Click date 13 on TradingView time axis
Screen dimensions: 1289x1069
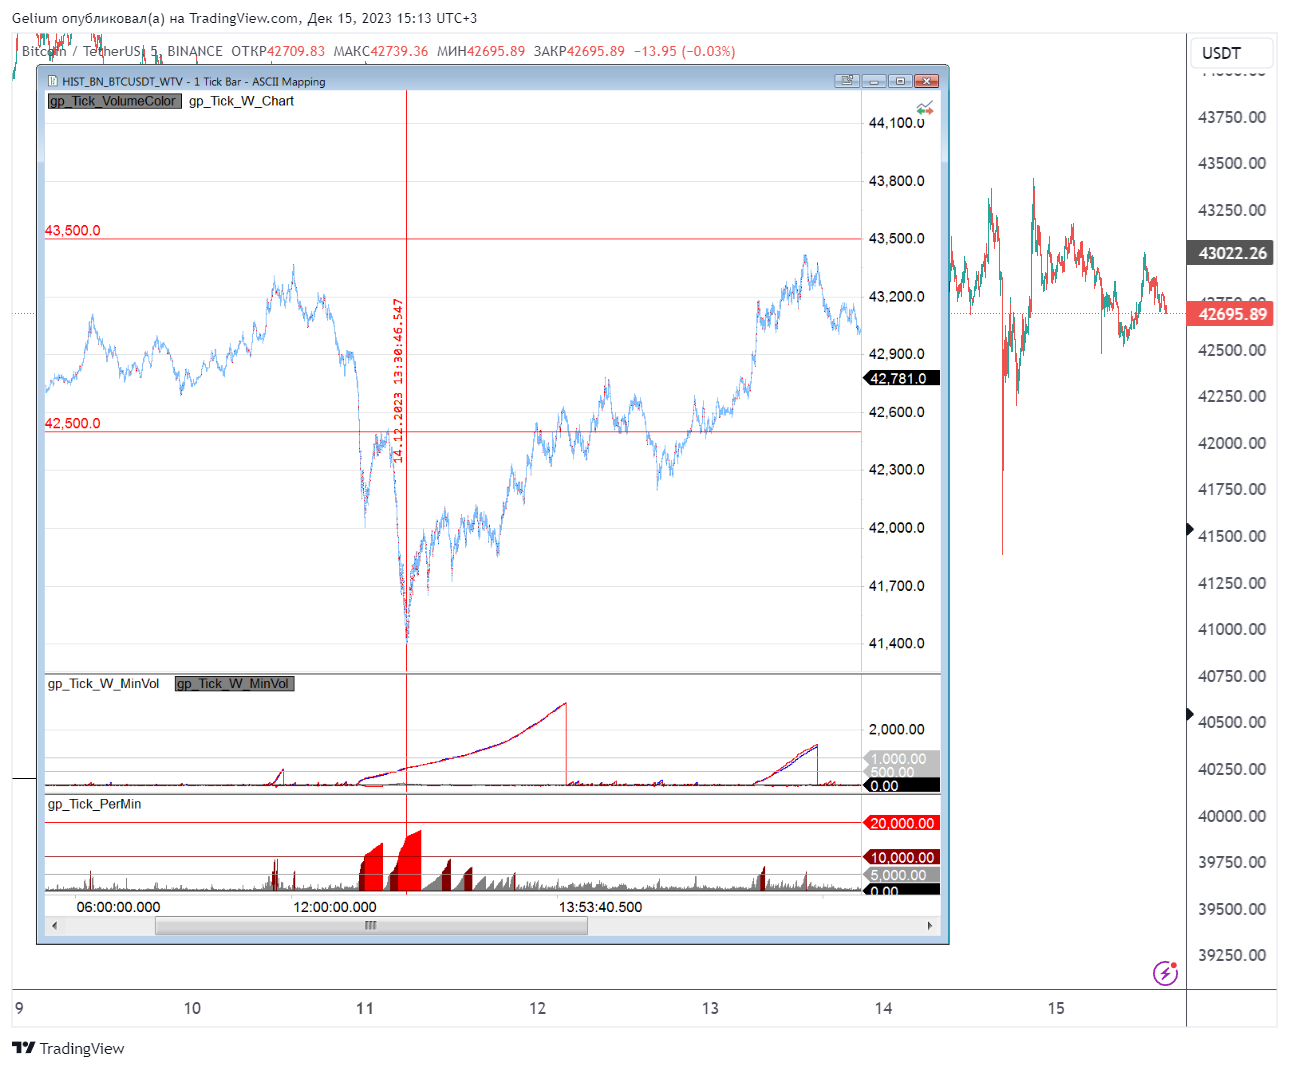click(x=710, y=1008)
